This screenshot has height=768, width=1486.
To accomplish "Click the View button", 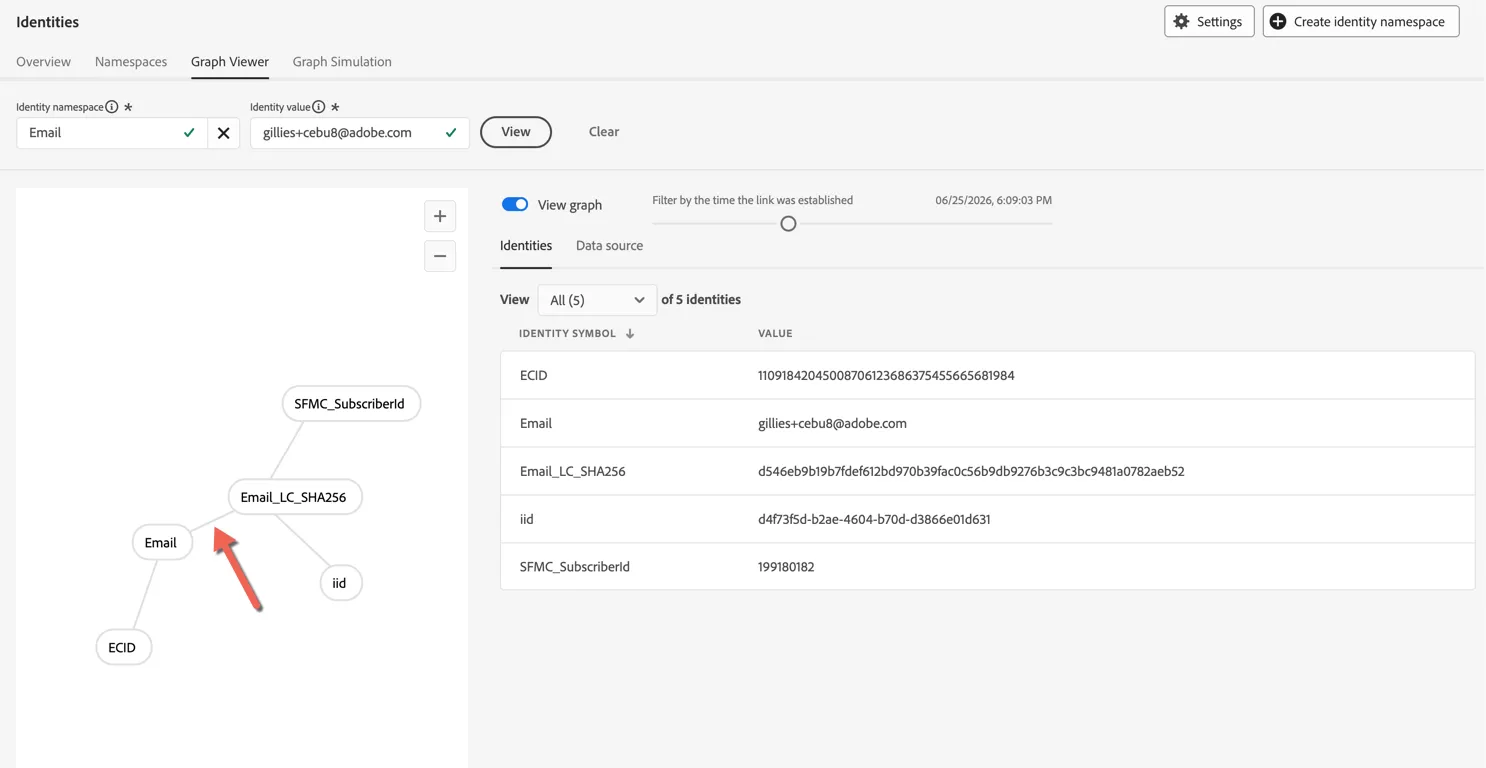I will tap(516, 132).
